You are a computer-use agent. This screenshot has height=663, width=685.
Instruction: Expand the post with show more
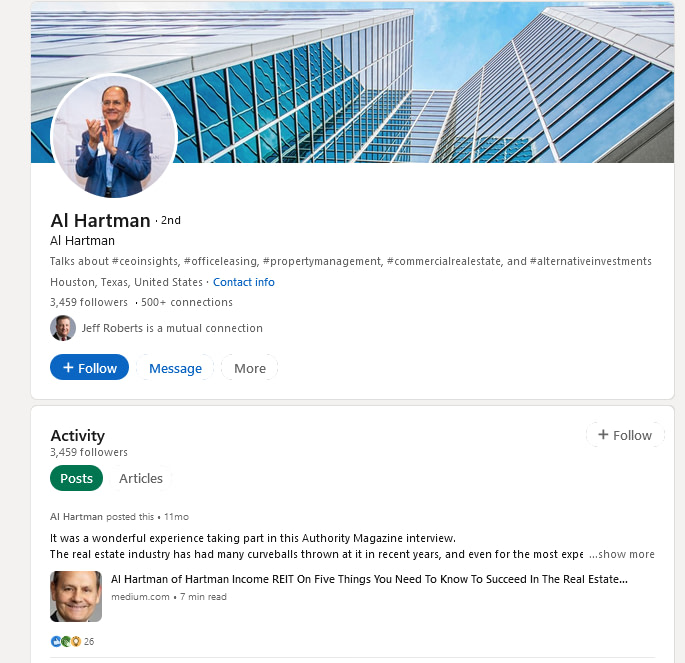pos(622,554)
